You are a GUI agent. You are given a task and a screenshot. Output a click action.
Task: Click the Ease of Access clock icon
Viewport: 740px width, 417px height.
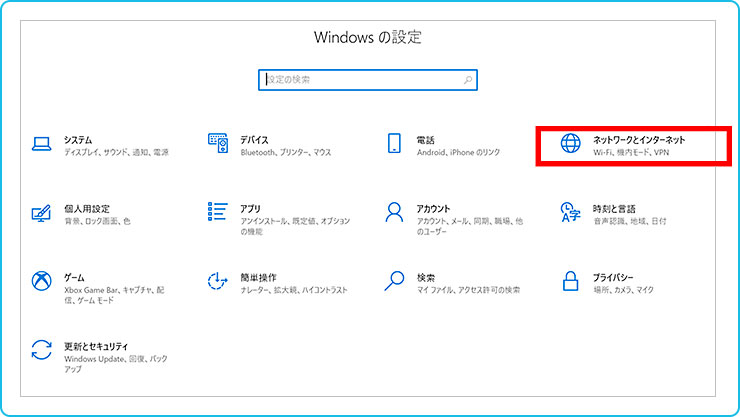218,281
